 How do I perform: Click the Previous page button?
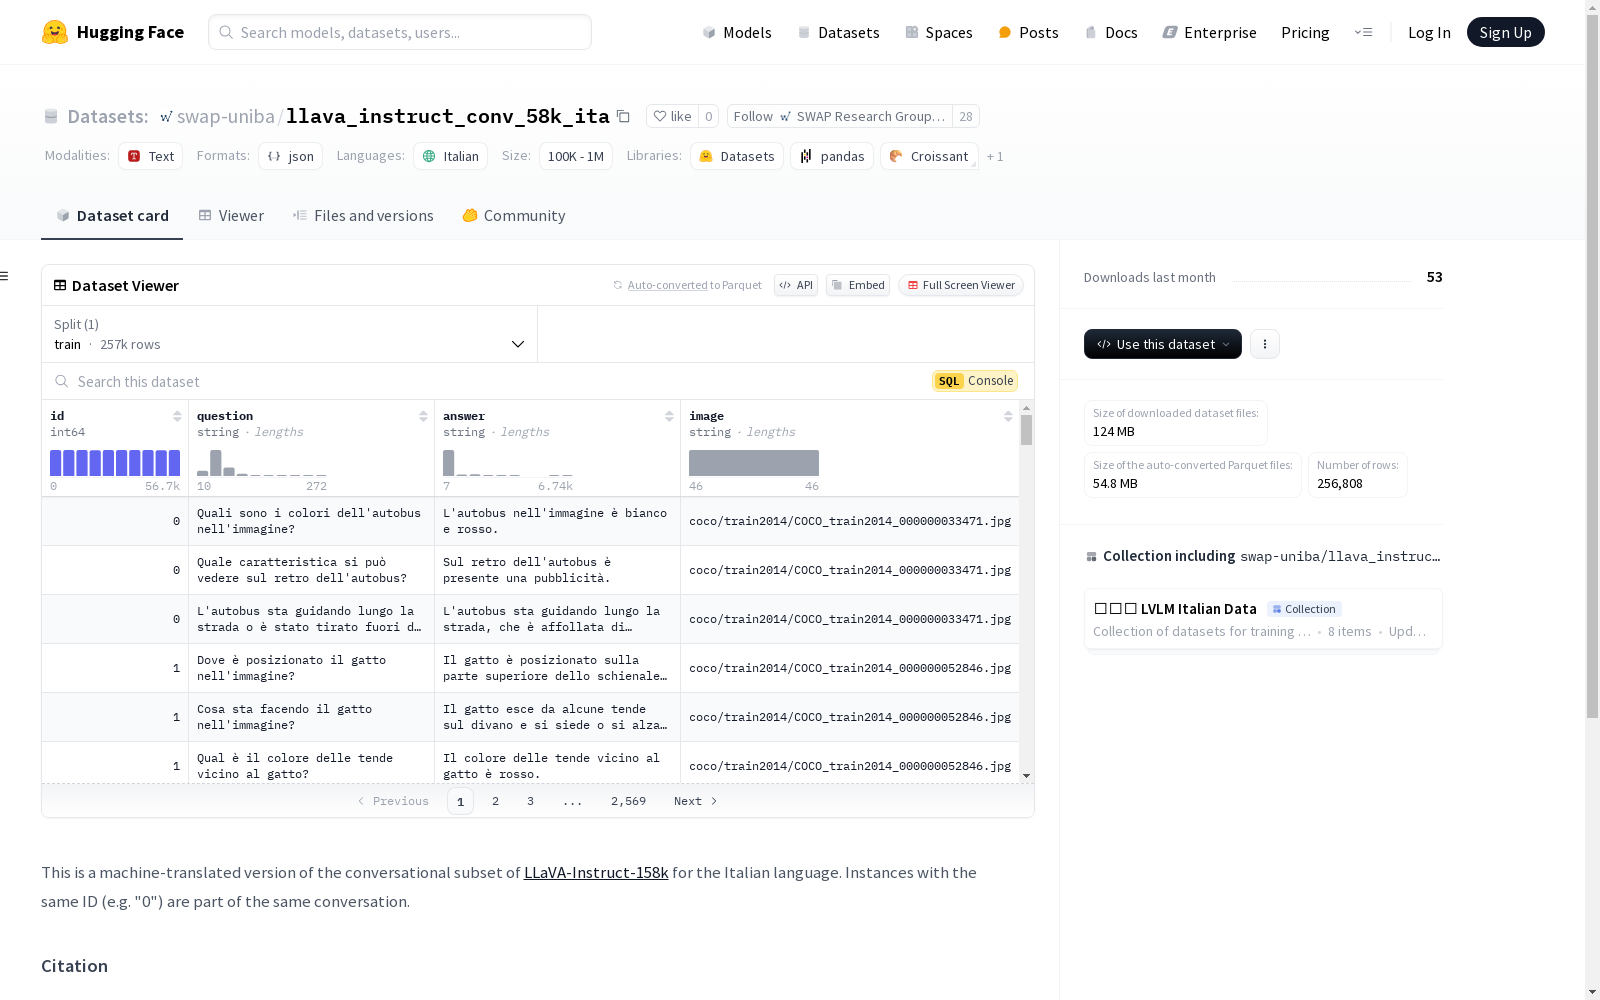[393, 801]
